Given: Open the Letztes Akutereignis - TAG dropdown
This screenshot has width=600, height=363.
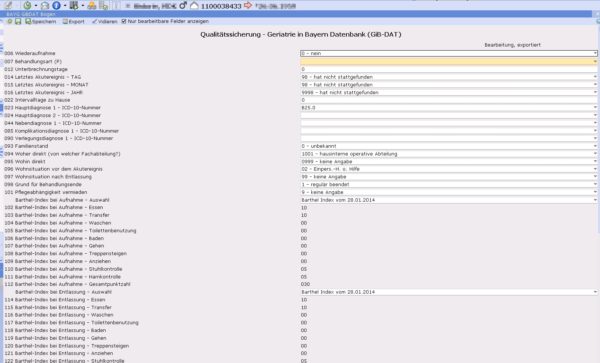Looking at the screenshot, I should [x=448, y=77].
